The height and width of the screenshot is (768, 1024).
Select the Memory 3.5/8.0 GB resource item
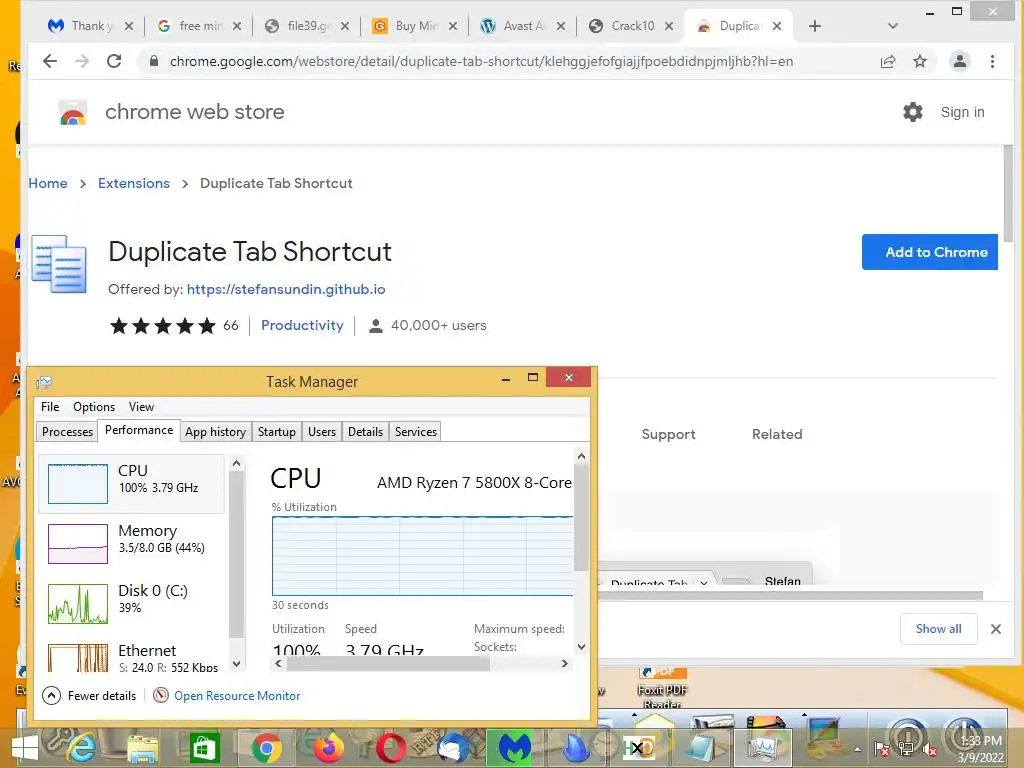(x=131, y=543)
